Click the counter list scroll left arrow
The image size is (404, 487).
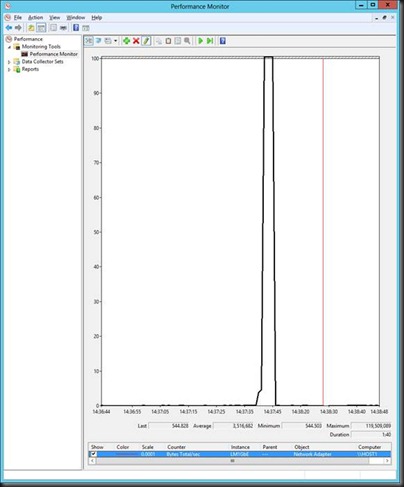click(x=92, y=461)
